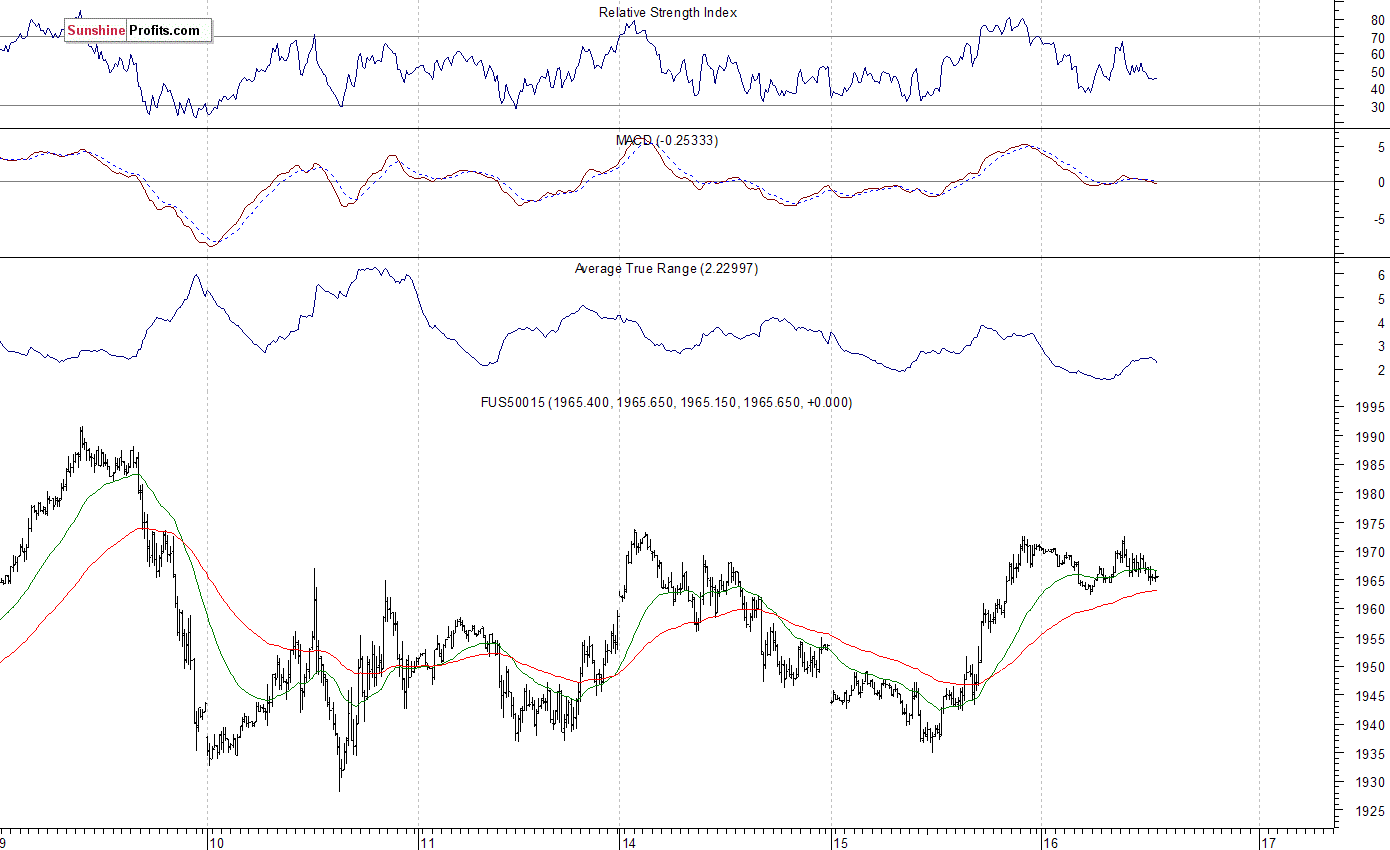Click price axis label 1965
This screenshot has width=1390, height=850.
coord(1372,581)
